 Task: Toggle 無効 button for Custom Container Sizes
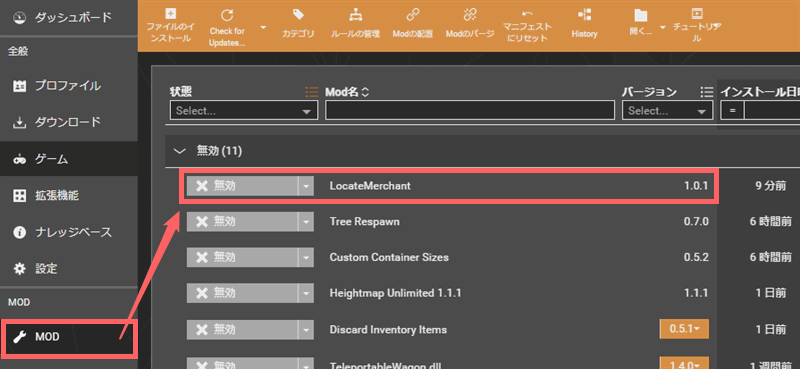point(242,257)
